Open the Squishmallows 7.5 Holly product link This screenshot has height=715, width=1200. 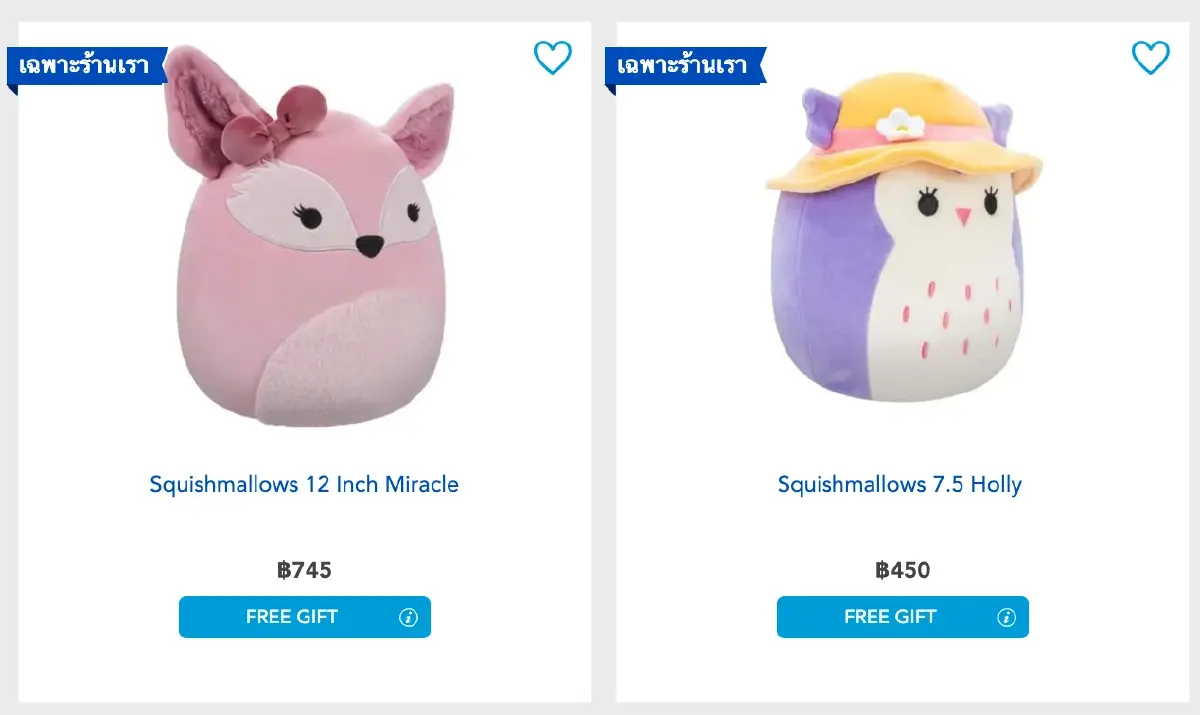tap(899, 485)
